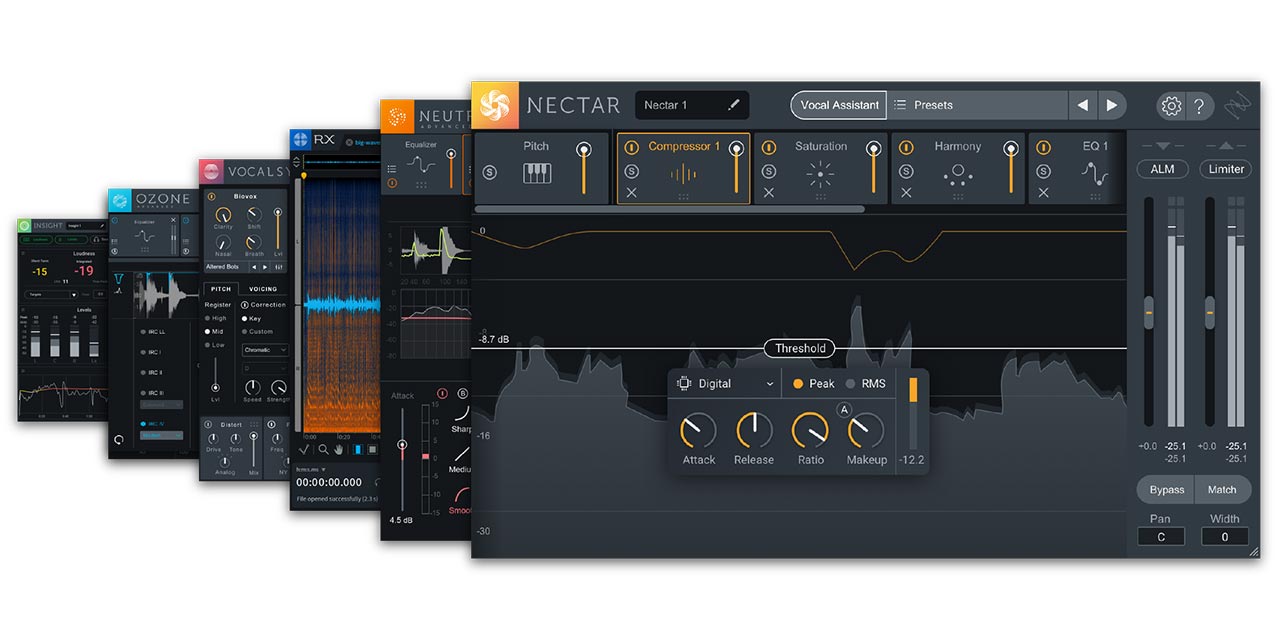
Task: Click the Width value field showing 0
Action: [x=1225, y=536]
